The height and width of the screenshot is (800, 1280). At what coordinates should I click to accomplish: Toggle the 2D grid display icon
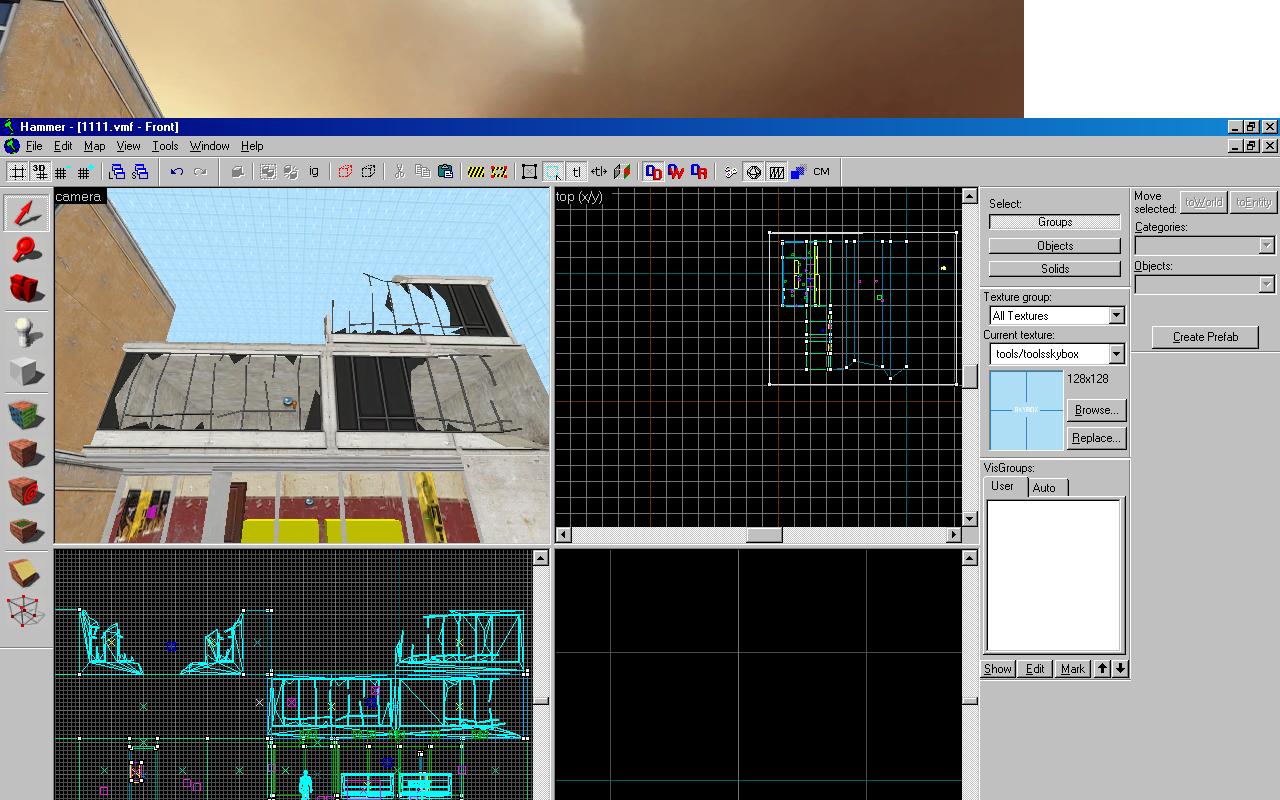coord(17,172)
